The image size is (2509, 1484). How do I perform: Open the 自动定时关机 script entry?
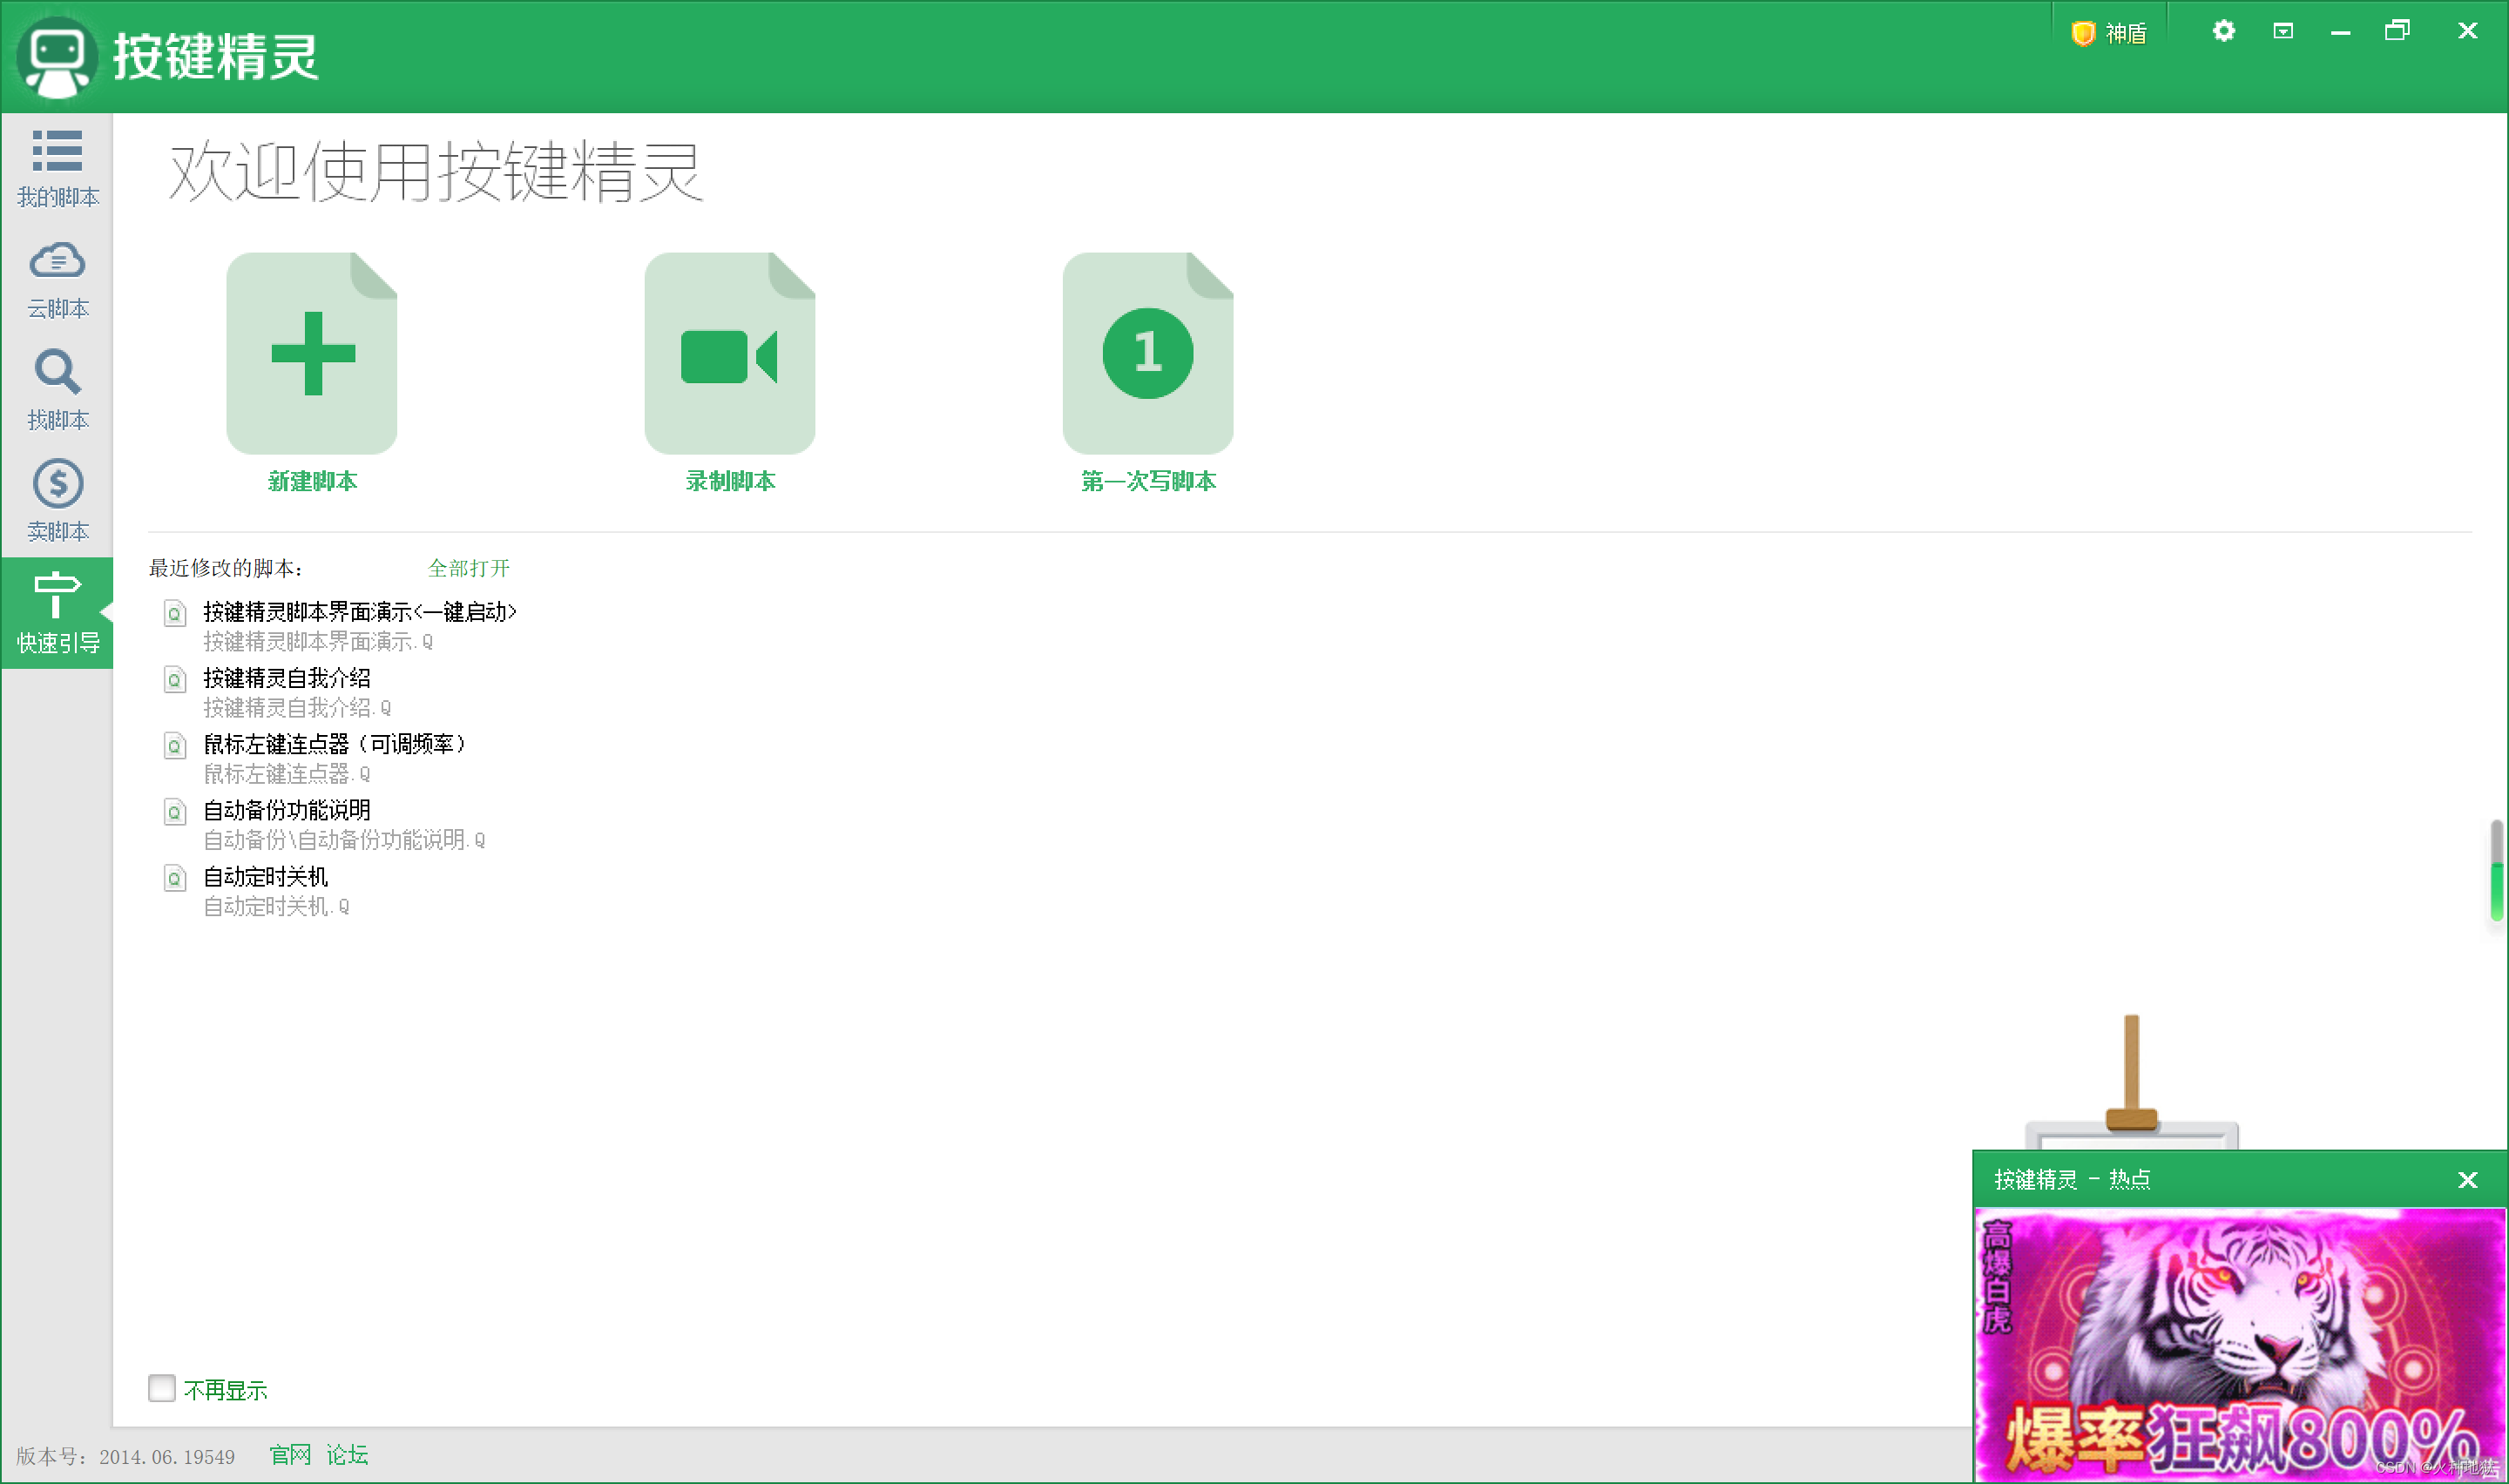(x=266, y=877)
